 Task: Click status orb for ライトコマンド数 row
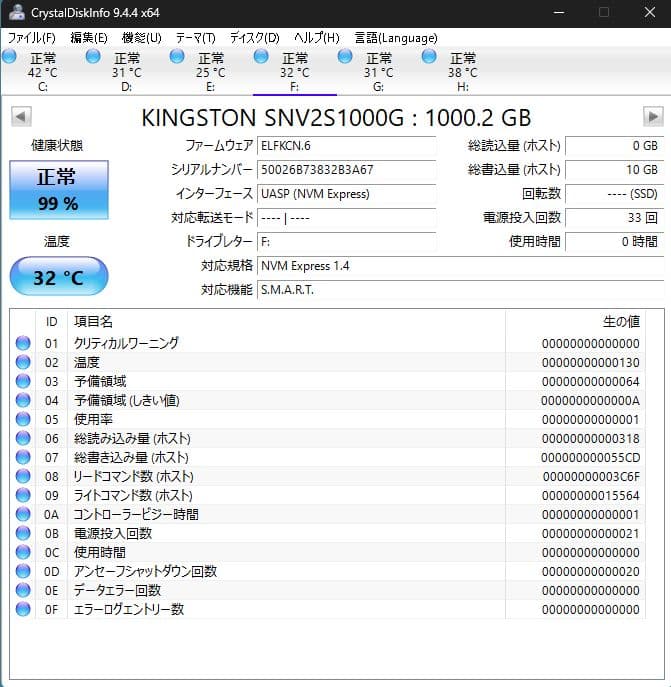(x=23, y=495)
